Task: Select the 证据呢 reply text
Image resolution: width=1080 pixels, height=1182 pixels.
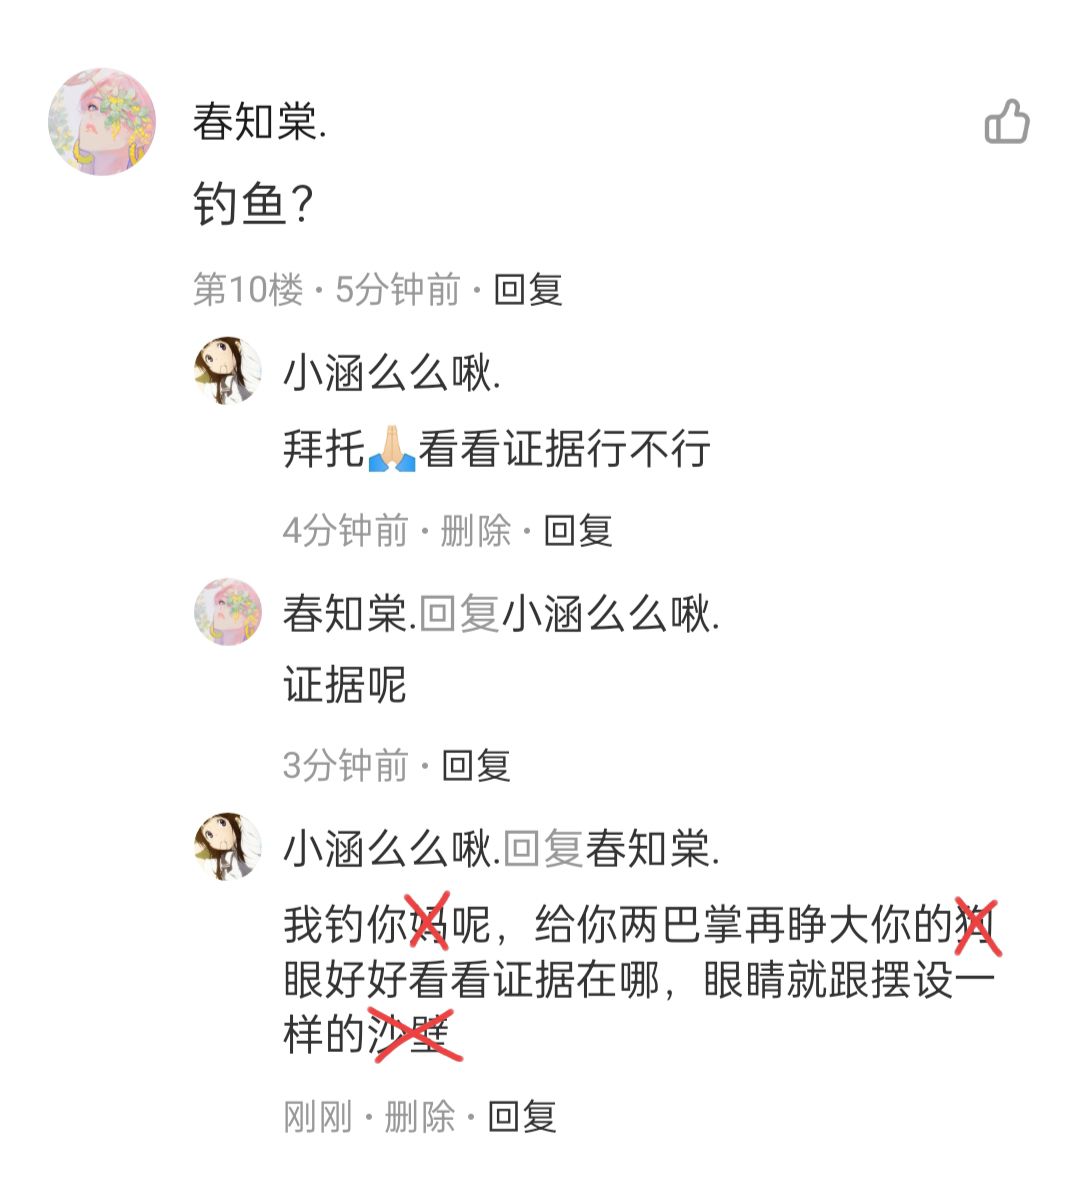Action: (345, 684)
